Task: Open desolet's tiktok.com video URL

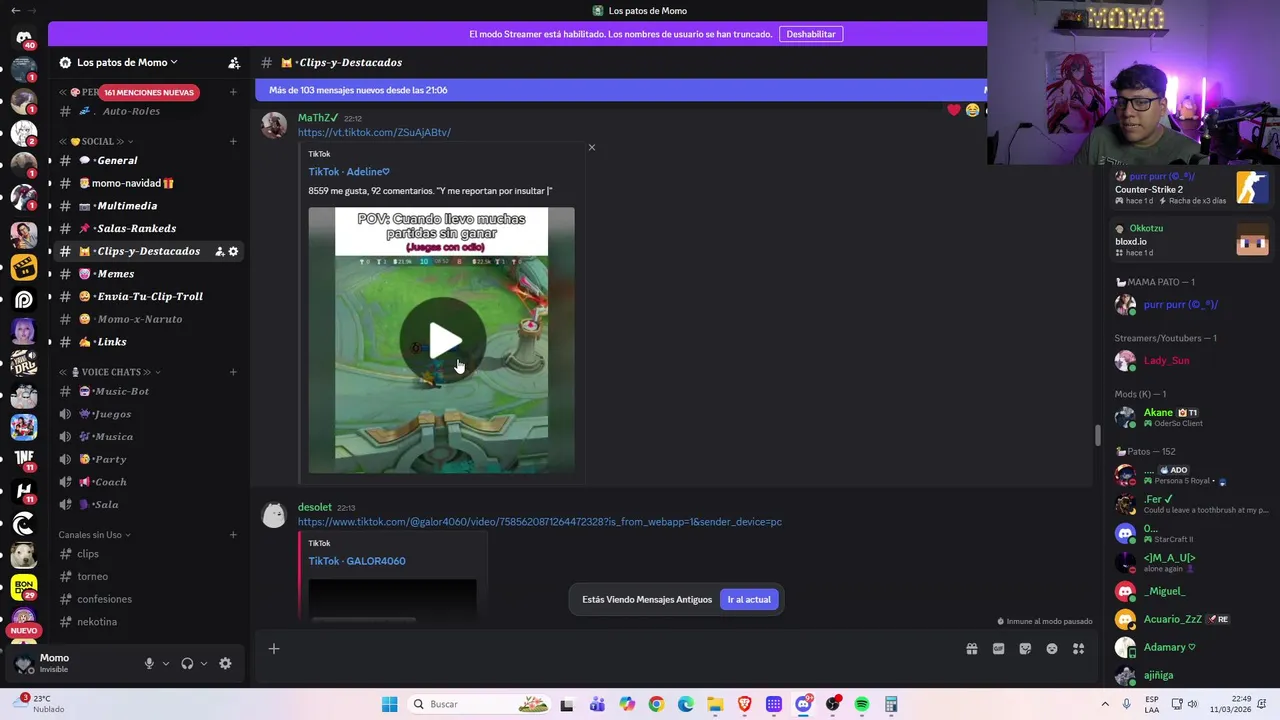Action: point(540,522)
